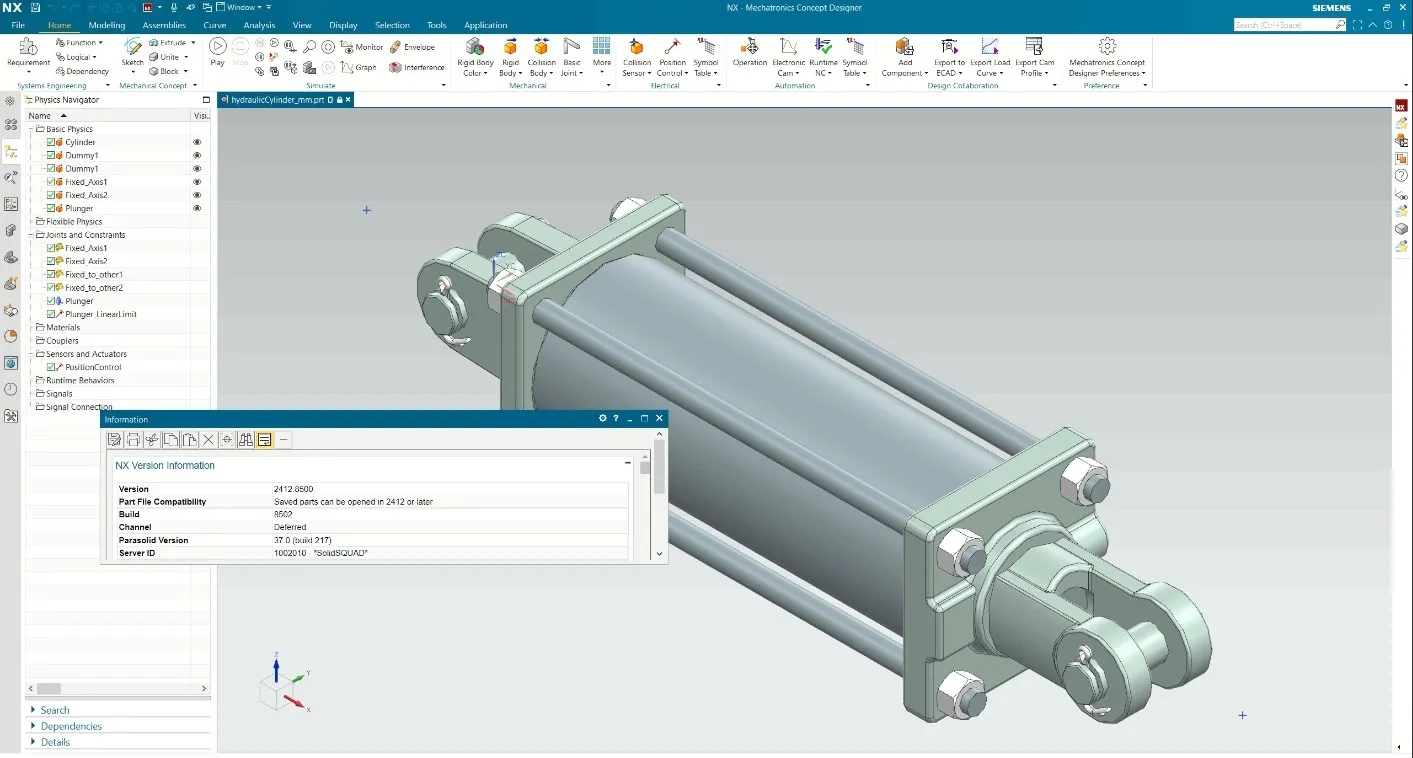Viewport: 1413px width, 758px height.
Task: Toggle the Plunger_LinearLimit checkbox
Action: [x=51, y=314]
